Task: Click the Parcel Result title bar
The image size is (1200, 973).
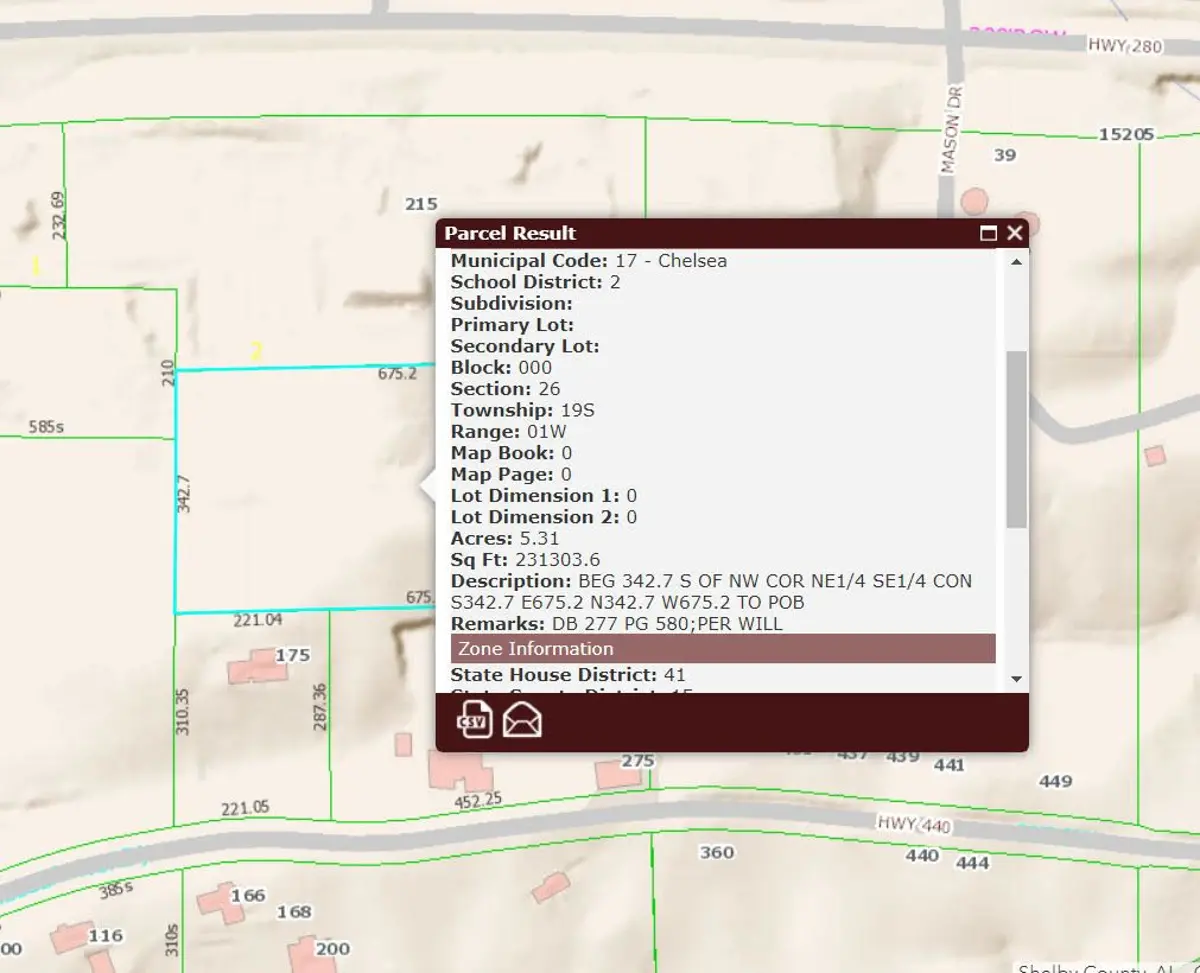Action: [700, 233]
